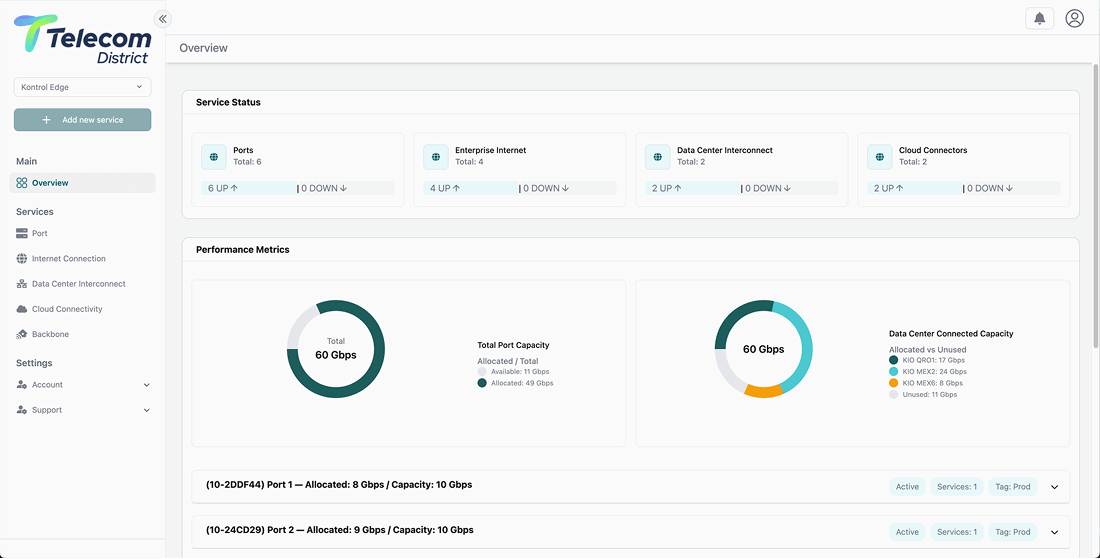Screen dimensions: 1100x559
Task: Click the Internet Connection globe icon
Action: [22, 259]
